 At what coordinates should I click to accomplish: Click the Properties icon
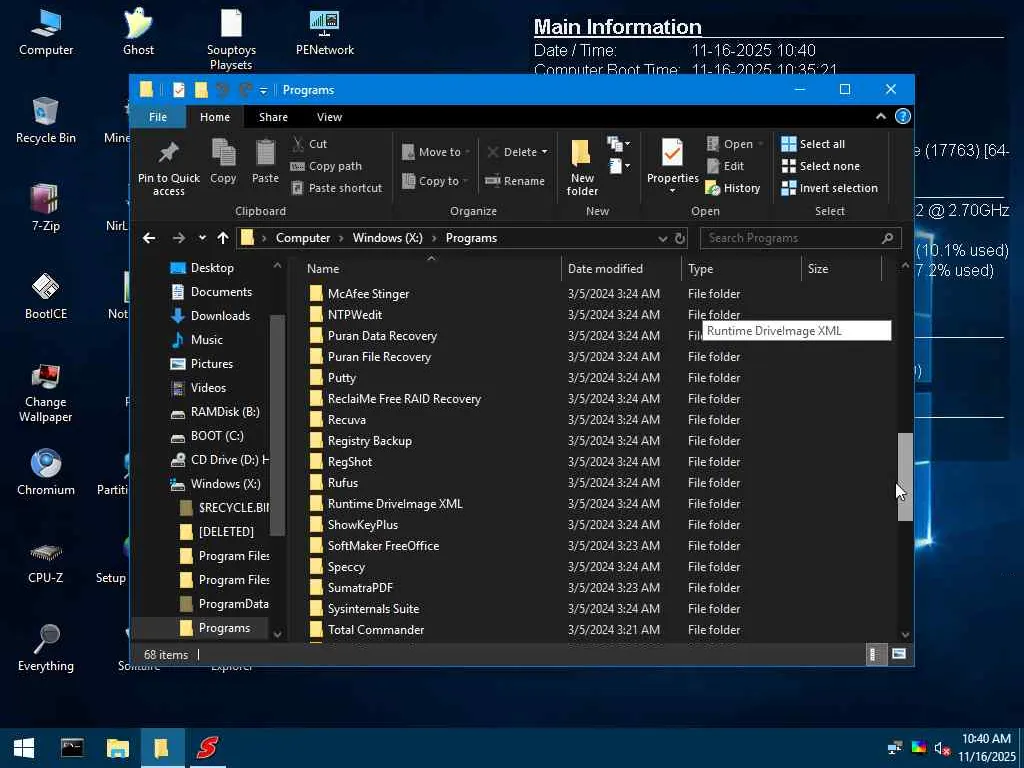[x=672, y=153]
